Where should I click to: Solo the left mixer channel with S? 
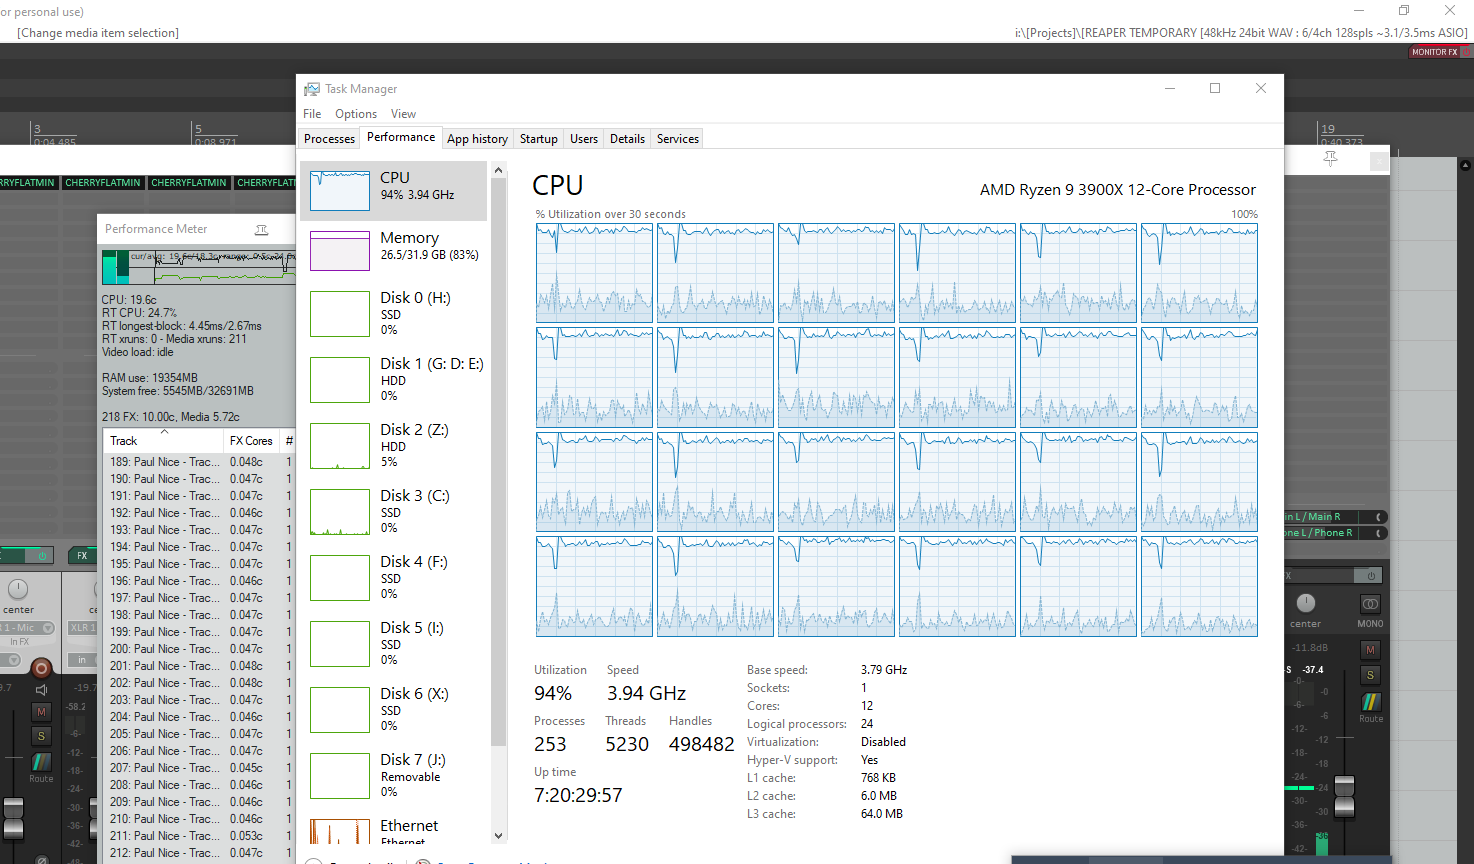tap(41, 736)
